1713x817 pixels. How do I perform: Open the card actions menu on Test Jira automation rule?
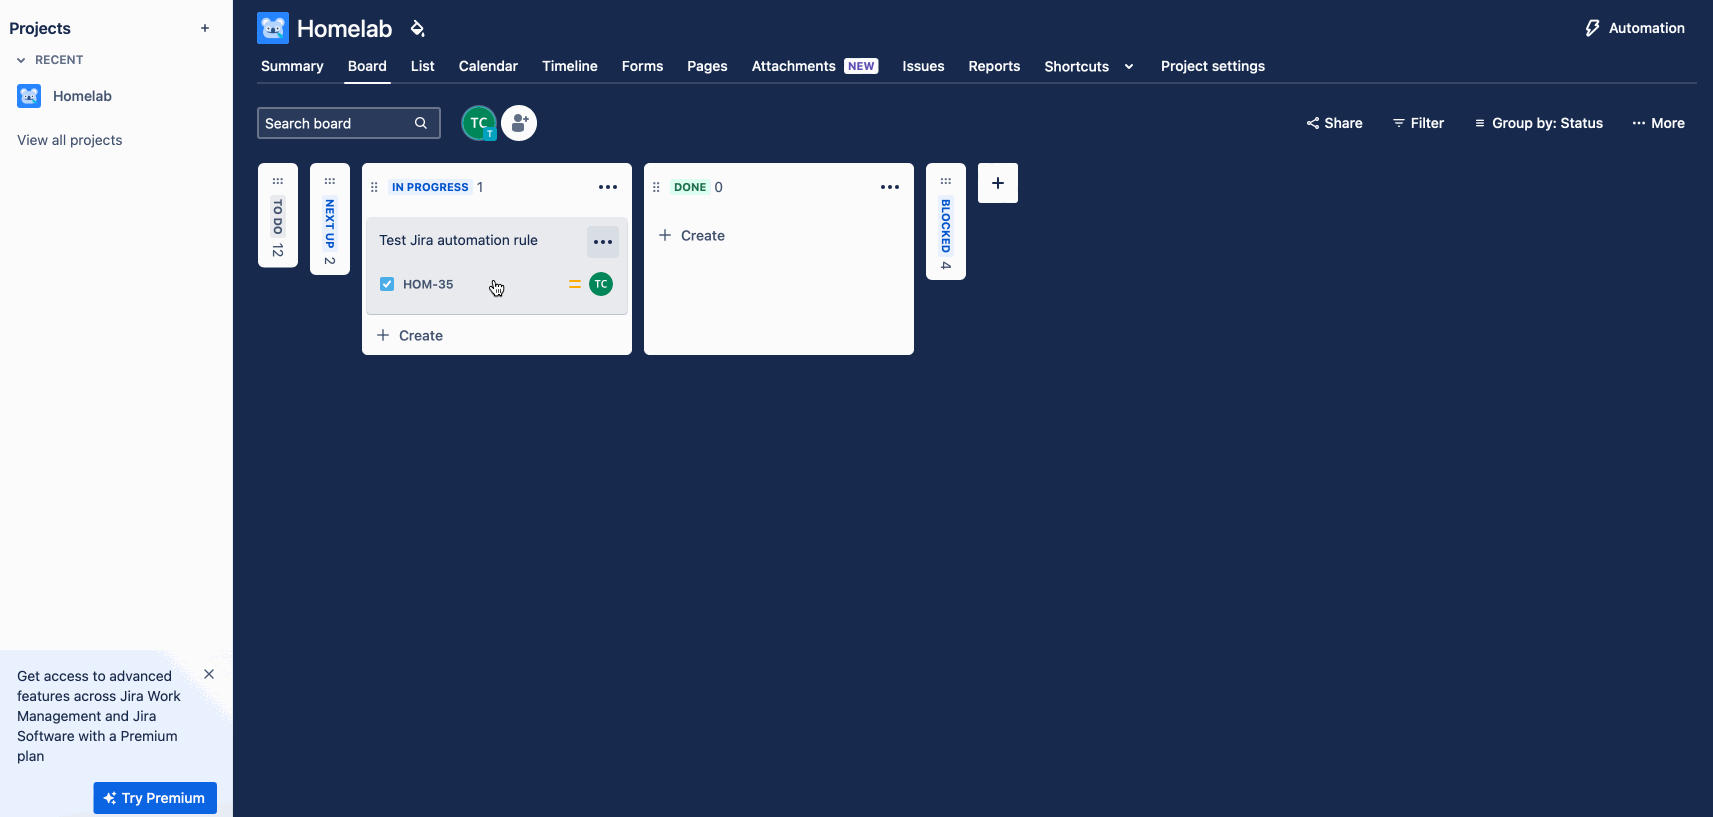603,242
